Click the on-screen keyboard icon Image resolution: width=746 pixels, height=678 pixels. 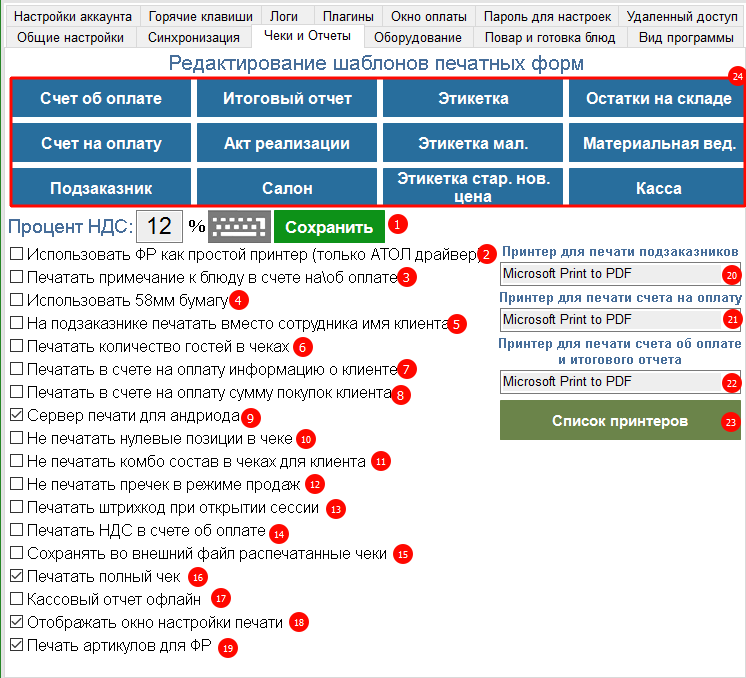pyautogui.click(x=239, y=226)
